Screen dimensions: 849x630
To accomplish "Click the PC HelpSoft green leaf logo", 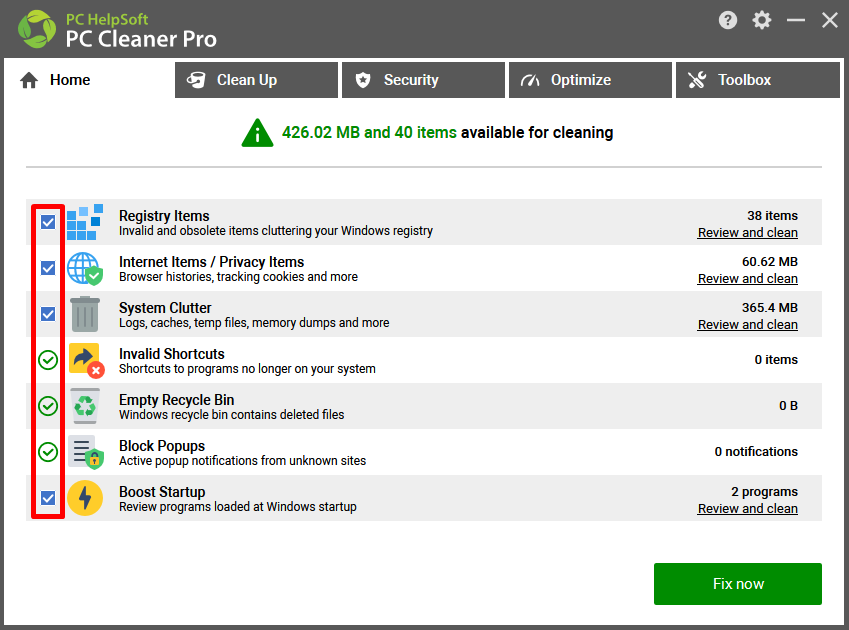I will tap(37, 29).
